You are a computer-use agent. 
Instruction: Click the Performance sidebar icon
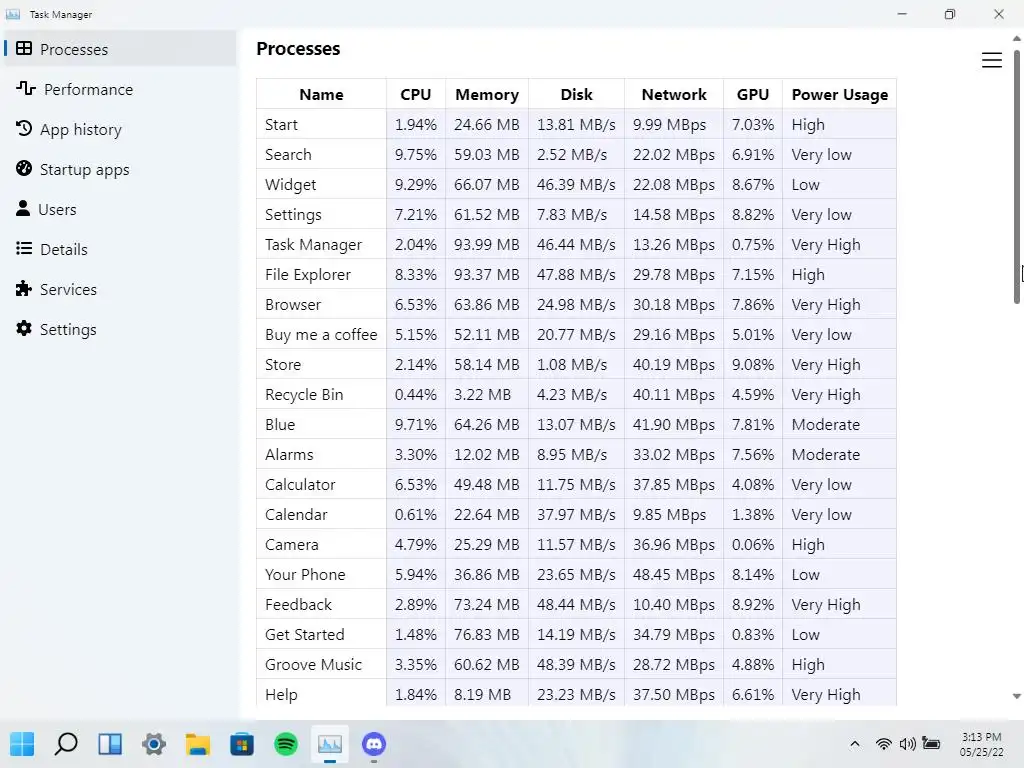point(26,89)
